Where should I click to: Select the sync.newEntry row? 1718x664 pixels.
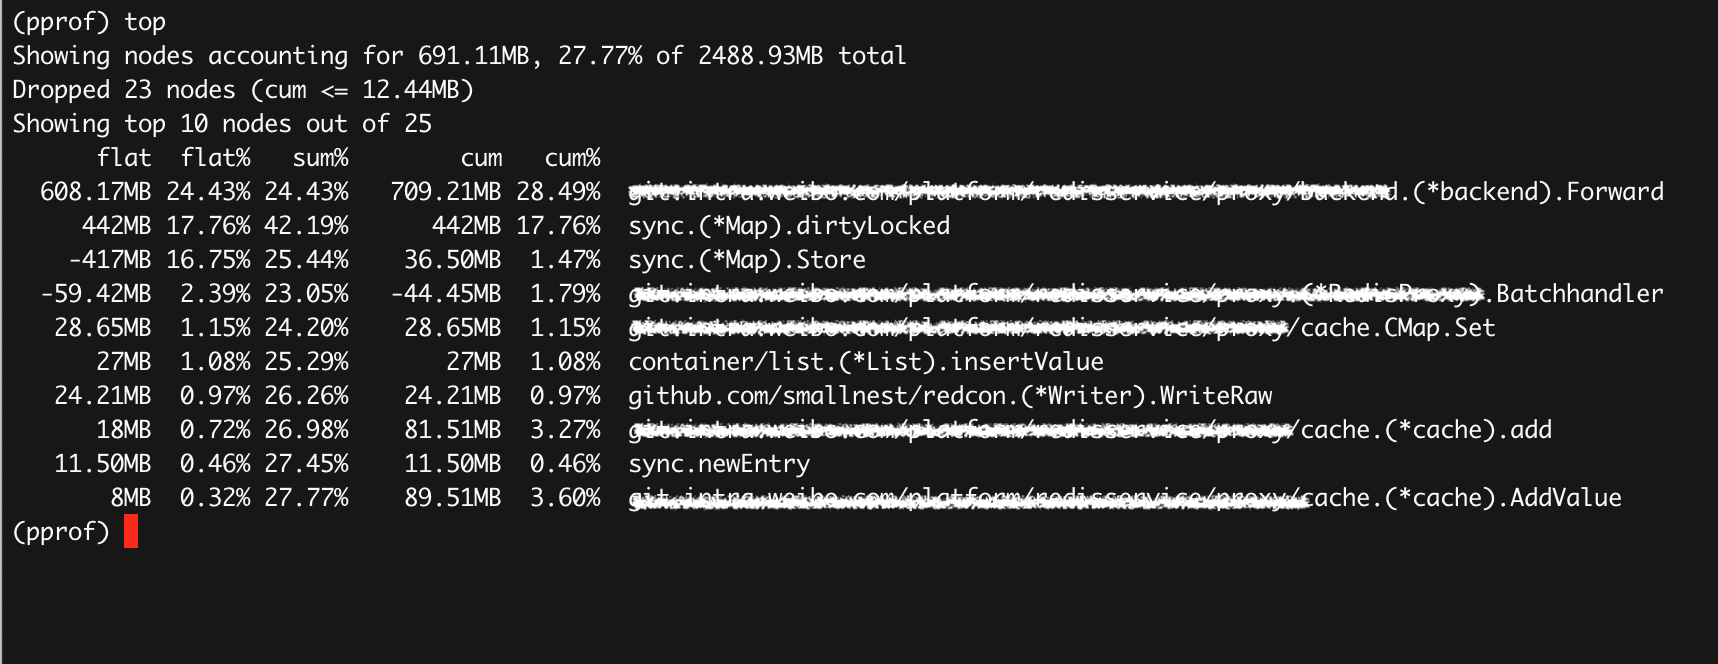719,464
